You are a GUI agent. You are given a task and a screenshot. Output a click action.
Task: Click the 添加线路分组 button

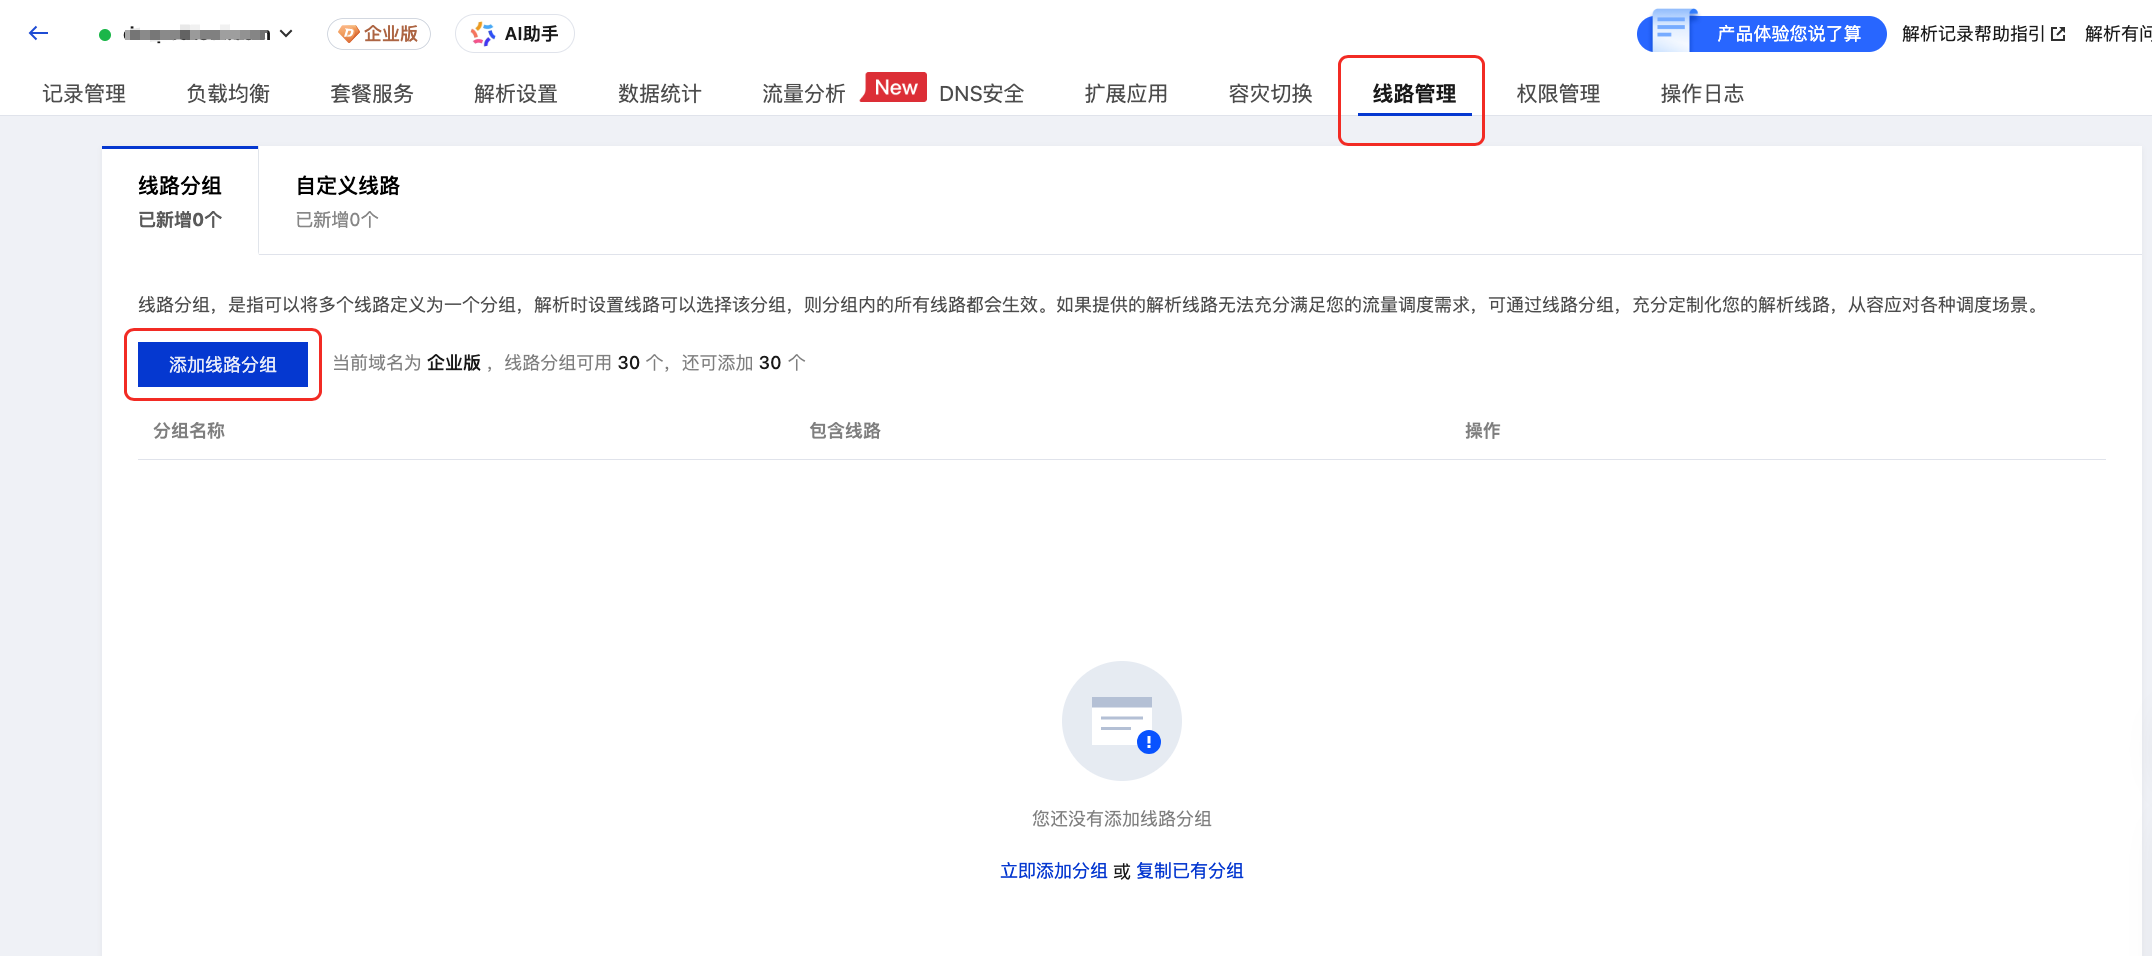click(223, 364)
